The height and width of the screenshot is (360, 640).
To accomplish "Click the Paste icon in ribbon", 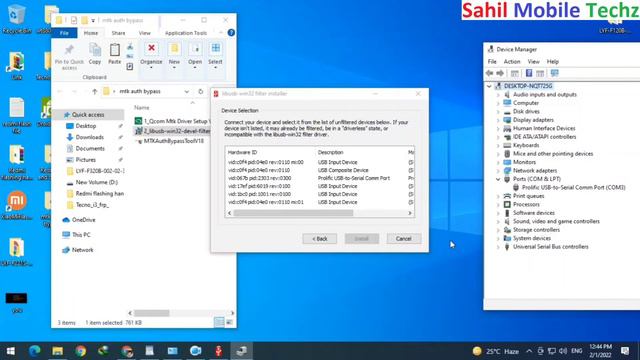I will (x=114, y=54).
